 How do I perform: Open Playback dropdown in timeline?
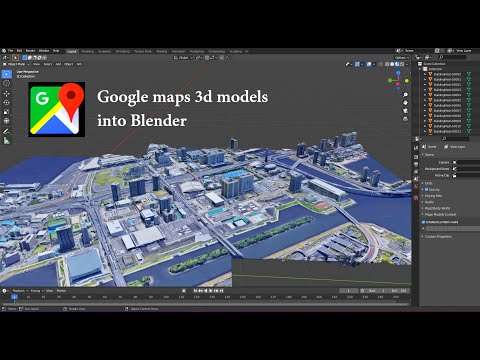click(x=20, y=291)
